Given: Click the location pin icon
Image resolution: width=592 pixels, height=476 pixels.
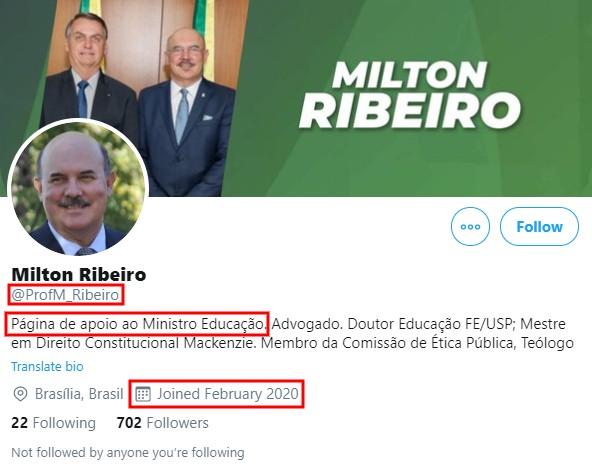Looking at the screenshot, I should tap(20, 394).
